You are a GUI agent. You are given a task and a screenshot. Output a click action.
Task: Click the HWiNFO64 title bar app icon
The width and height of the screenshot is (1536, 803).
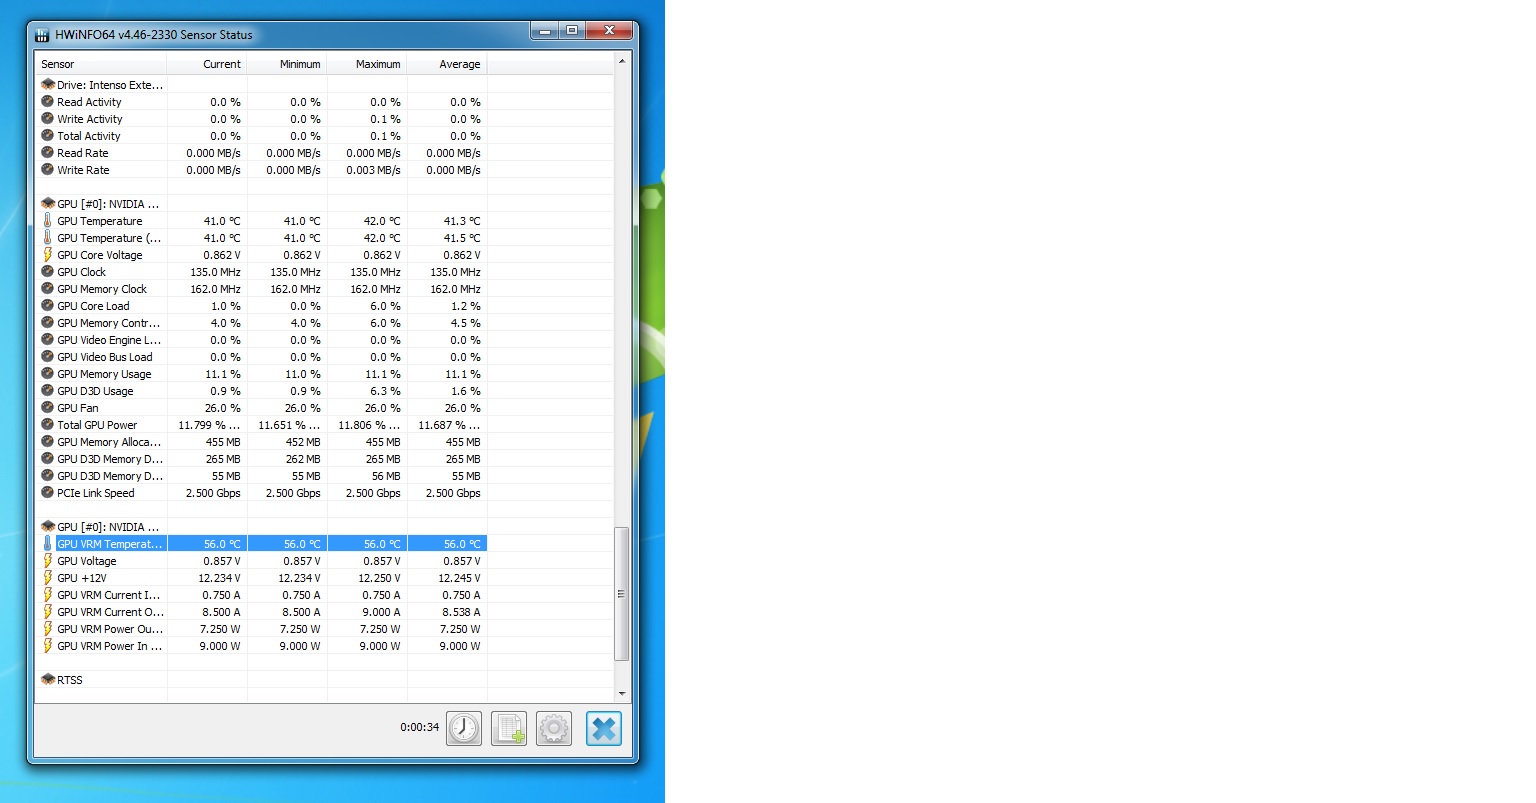pos(43,35)
